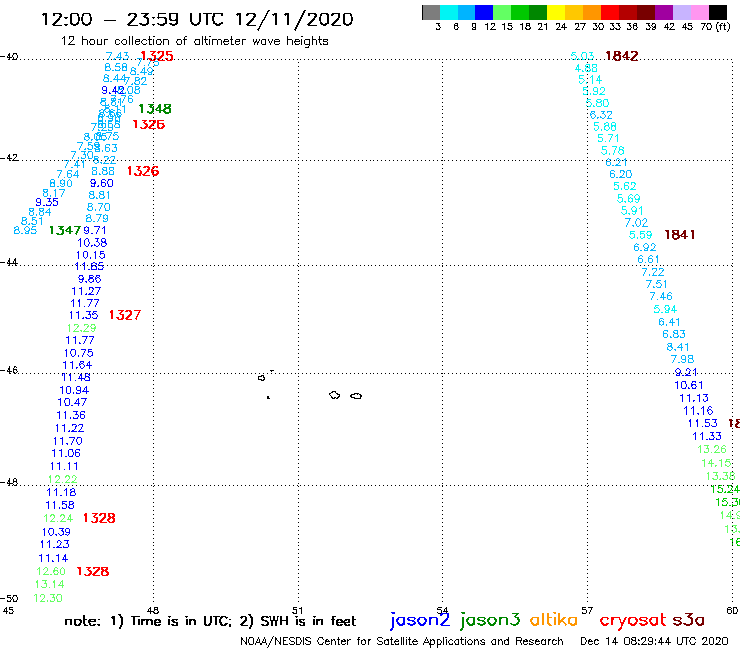Click wave height value 5.03
This screenshot has height=650, width=740.
click(582, 56)
